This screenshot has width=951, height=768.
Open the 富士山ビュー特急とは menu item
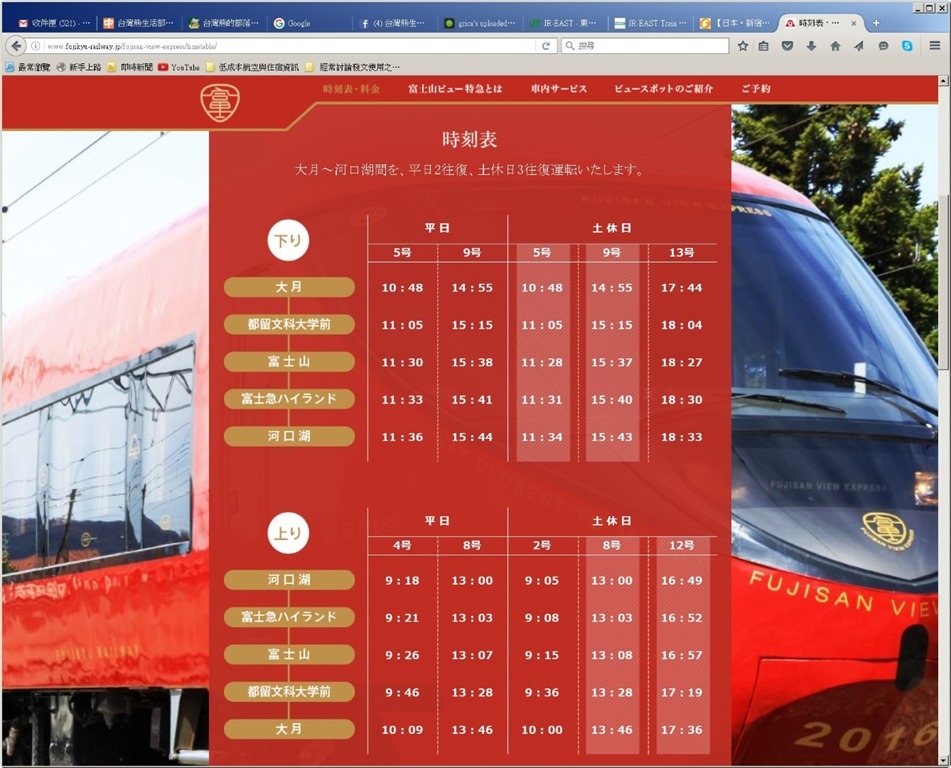tap(455, 89)
